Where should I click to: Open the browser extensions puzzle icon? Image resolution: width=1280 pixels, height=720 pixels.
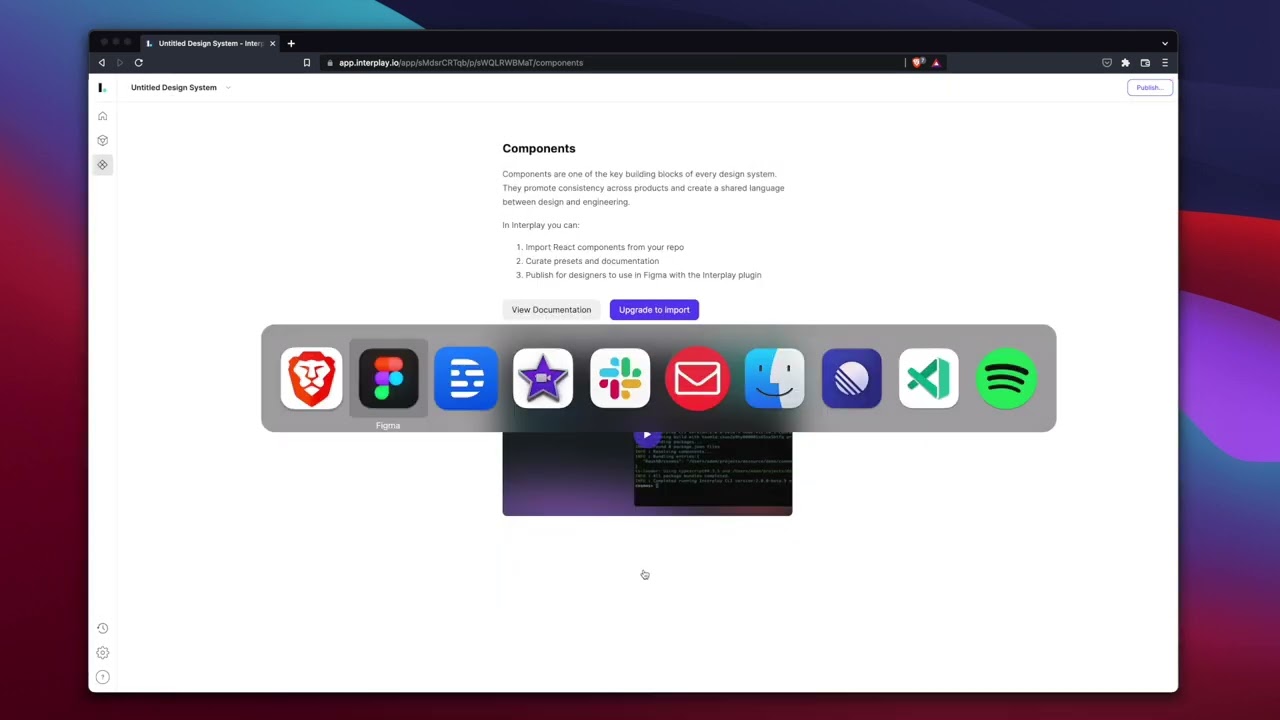(1126, 63)
